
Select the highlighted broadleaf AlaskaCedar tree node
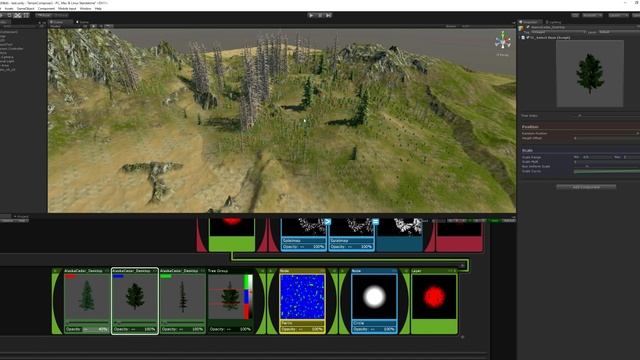pos(135,301)
